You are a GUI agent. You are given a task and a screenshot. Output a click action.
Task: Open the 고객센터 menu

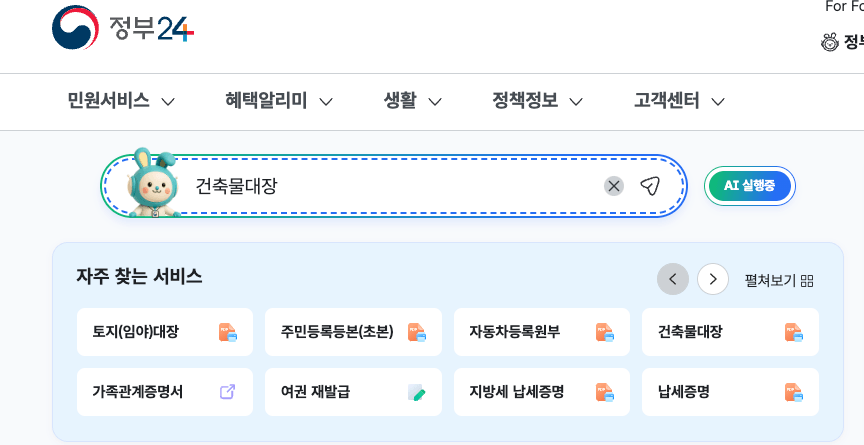[x=679, y=101]
